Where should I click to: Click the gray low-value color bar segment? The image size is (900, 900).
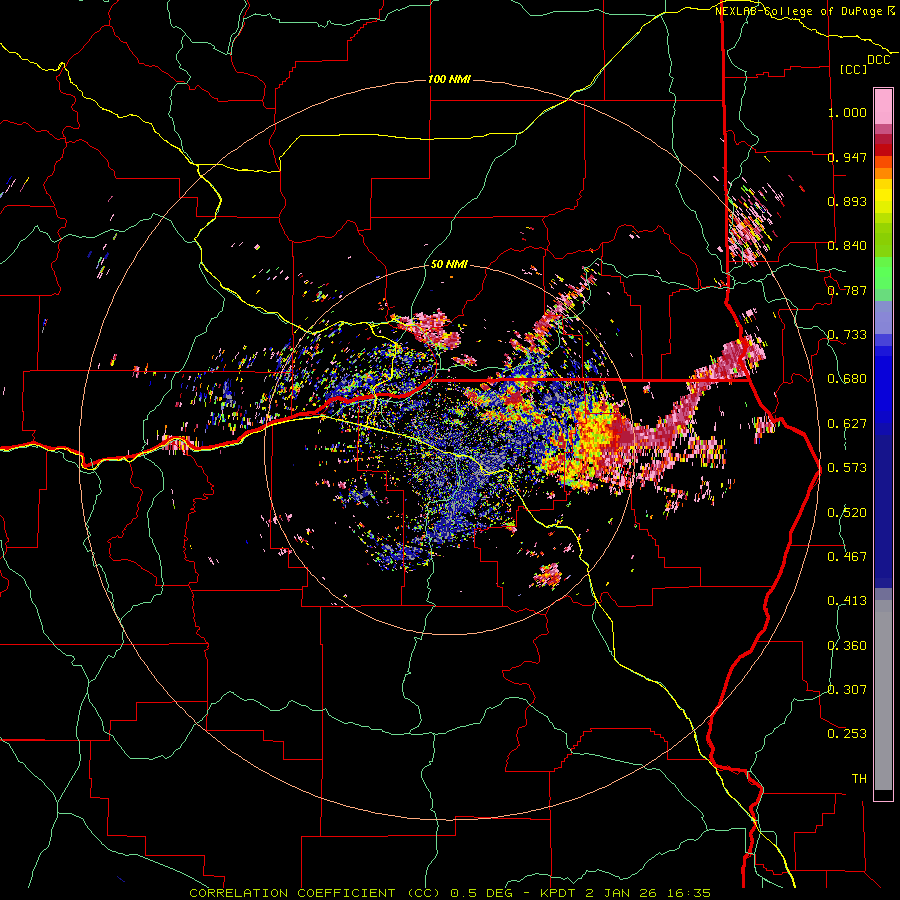(883, 695)
